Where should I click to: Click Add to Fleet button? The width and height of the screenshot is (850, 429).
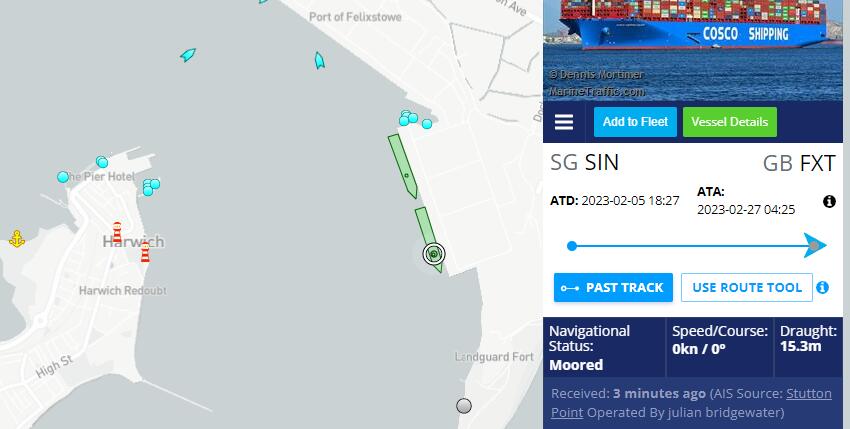click(x=635, y=121)
